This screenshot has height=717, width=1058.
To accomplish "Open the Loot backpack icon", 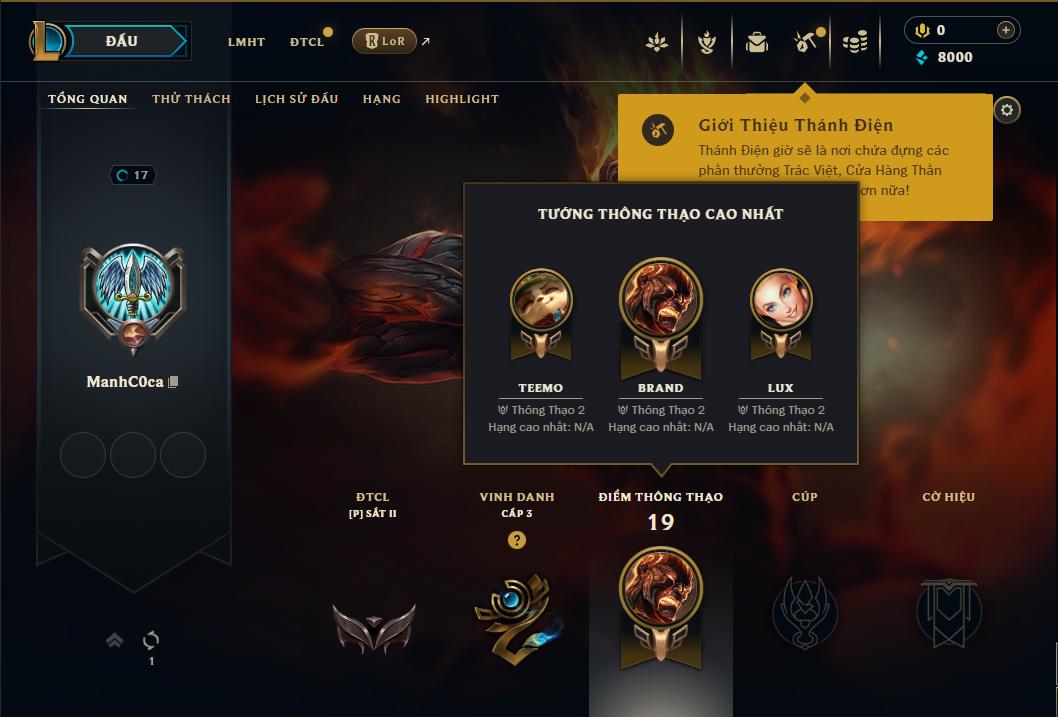I will (x=756, y=42).
